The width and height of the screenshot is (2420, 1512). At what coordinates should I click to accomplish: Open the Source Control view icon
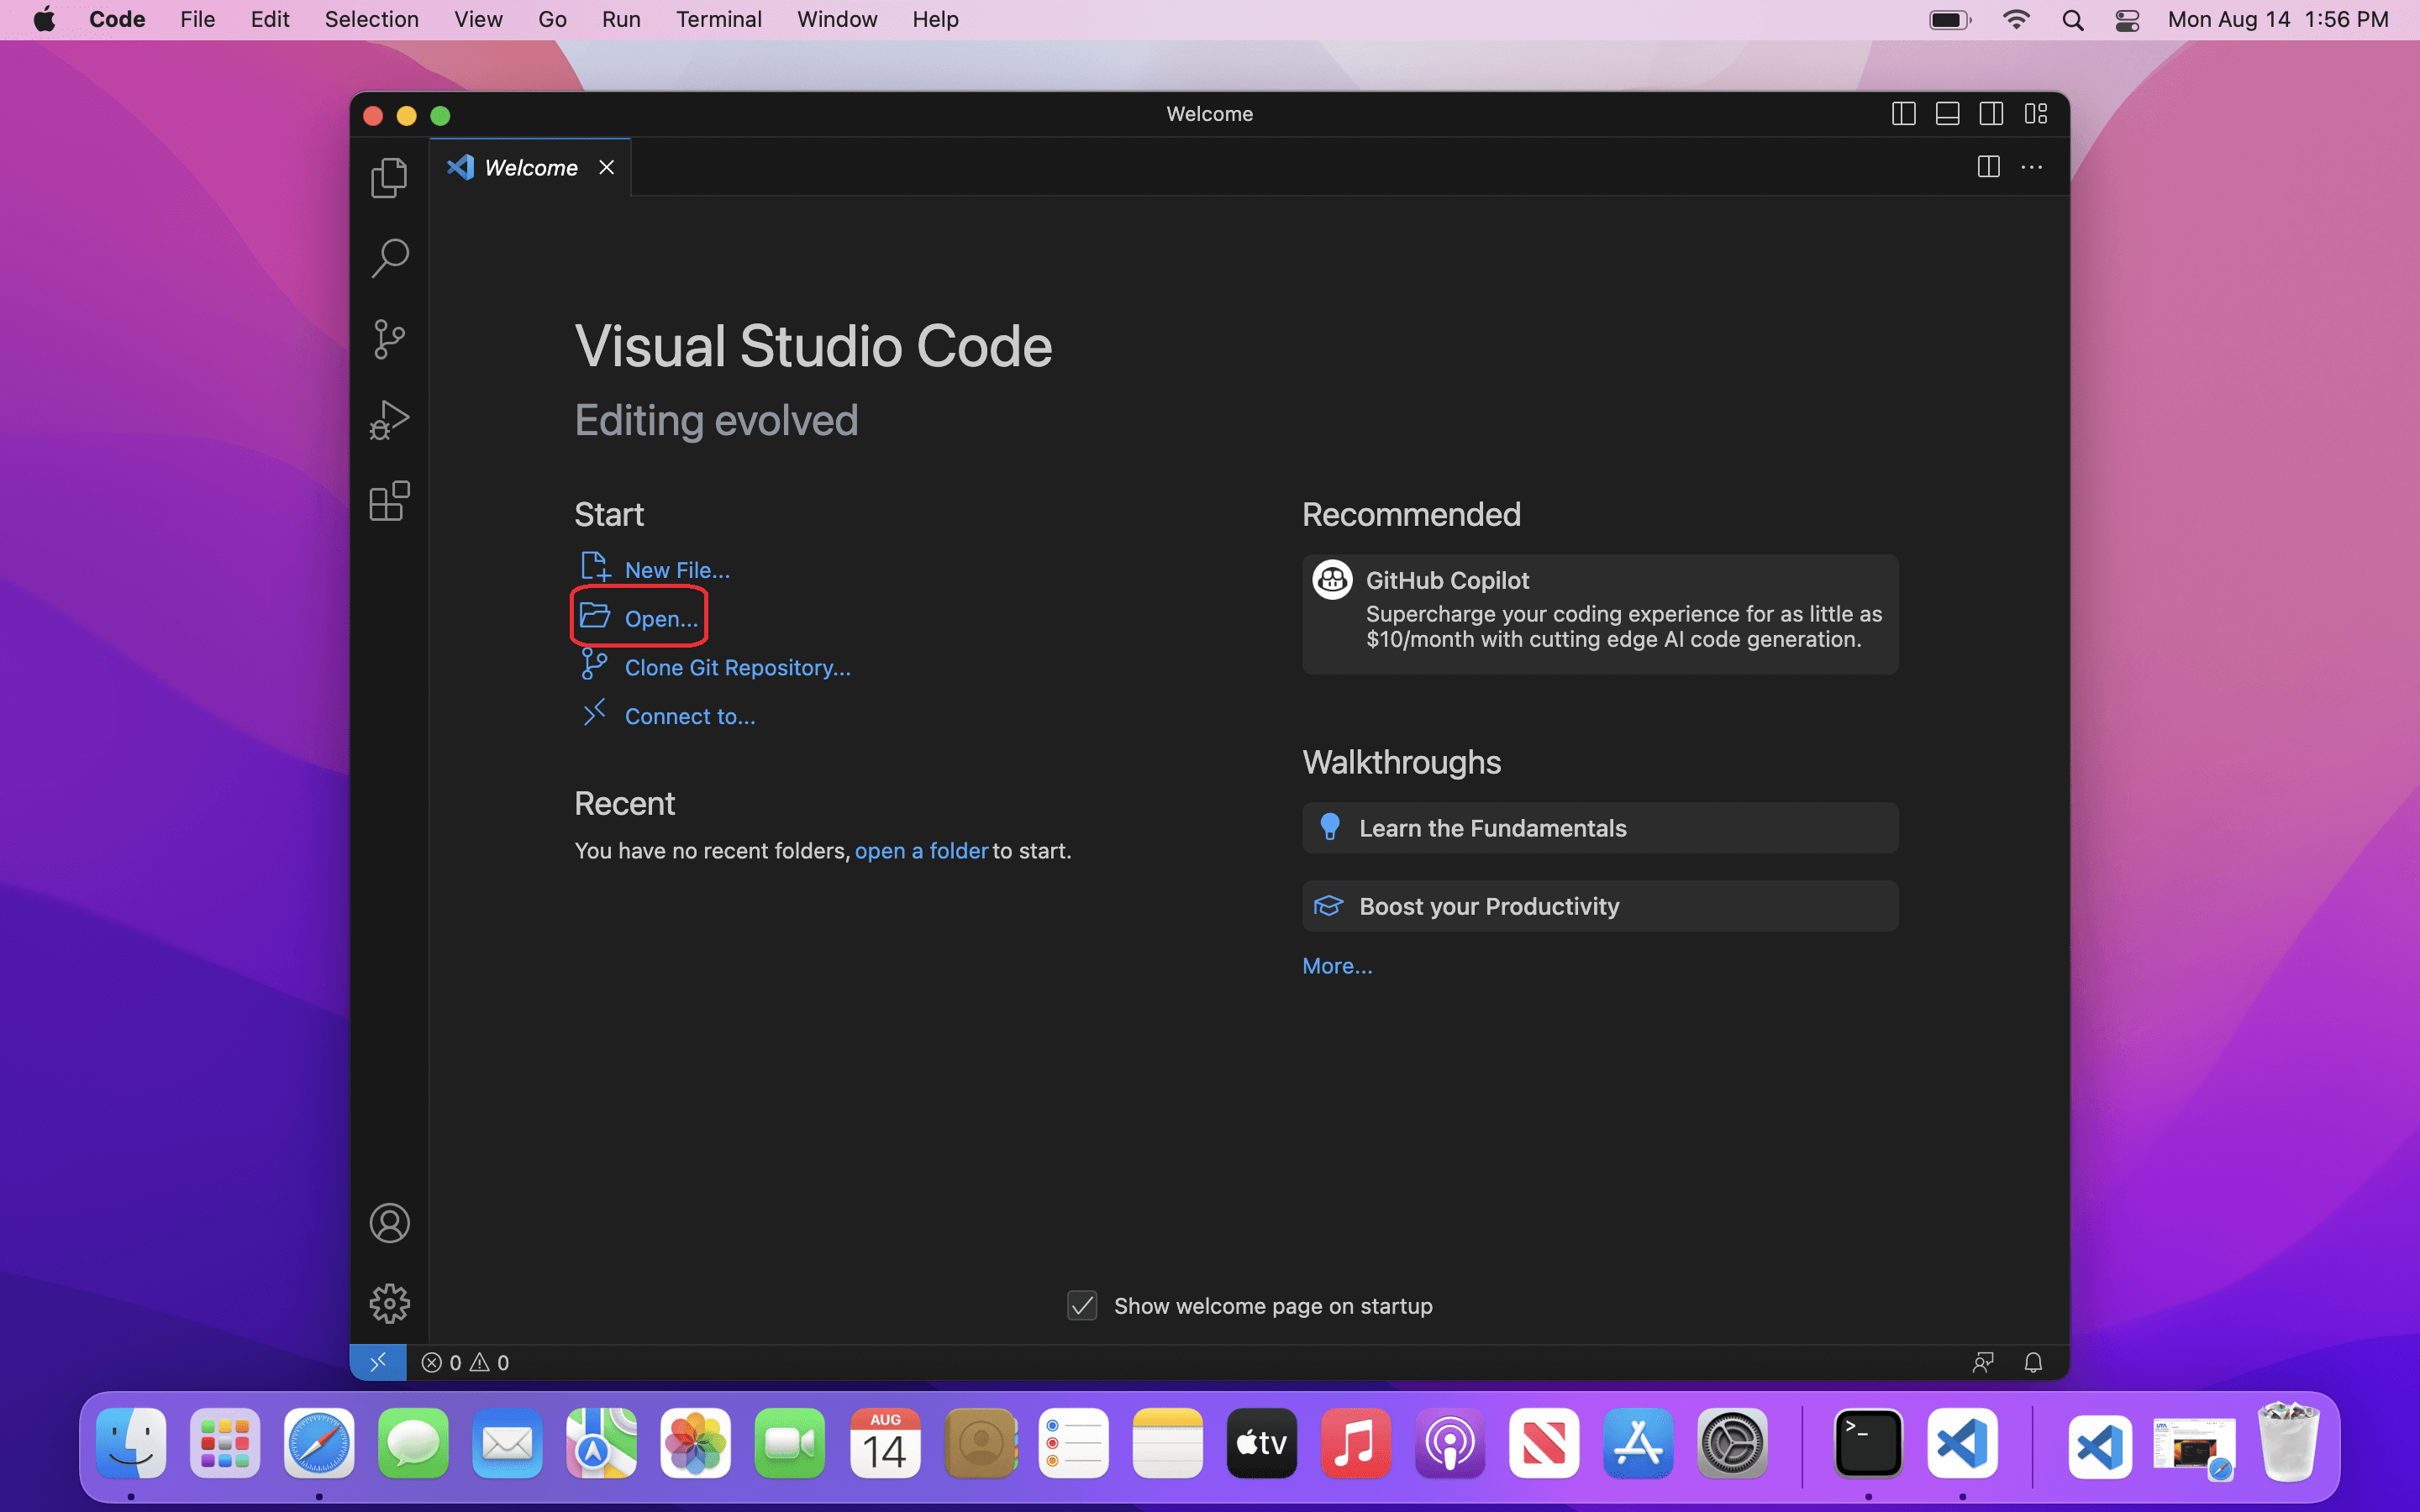point(389,339)
